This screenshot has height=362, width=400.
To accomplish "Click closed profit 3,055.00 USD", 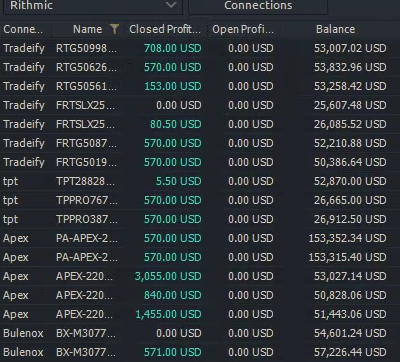I will pyautogui.click(x=168, y=276).
